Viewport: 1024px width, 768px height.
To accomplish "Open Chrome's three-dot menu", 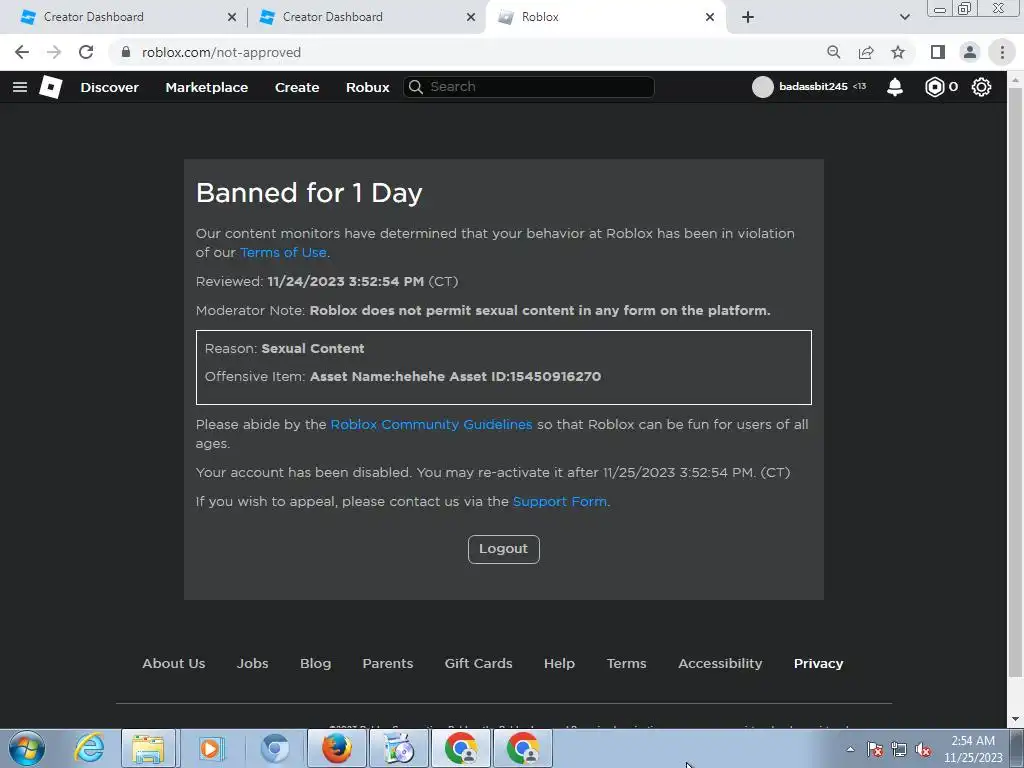I will tap(1002, 52).
